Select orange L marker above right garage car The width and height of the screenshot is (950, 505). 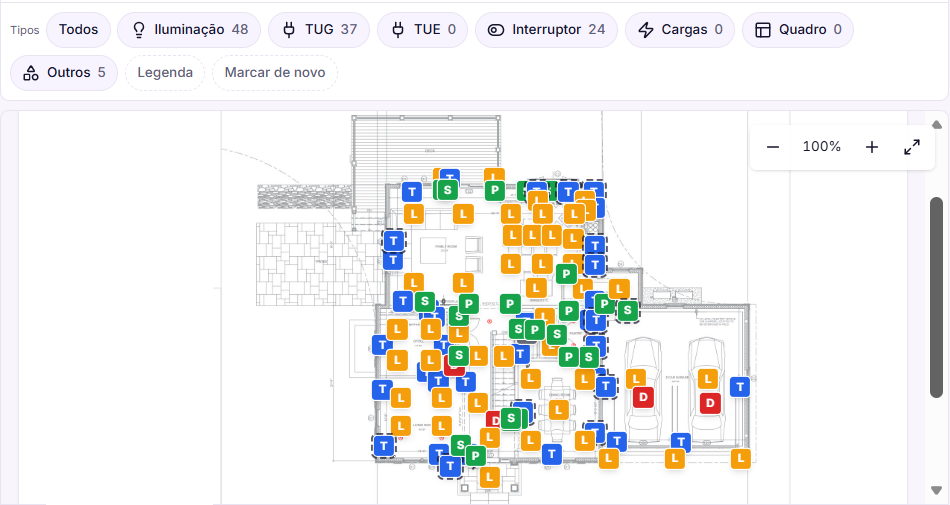click(707, 380)
